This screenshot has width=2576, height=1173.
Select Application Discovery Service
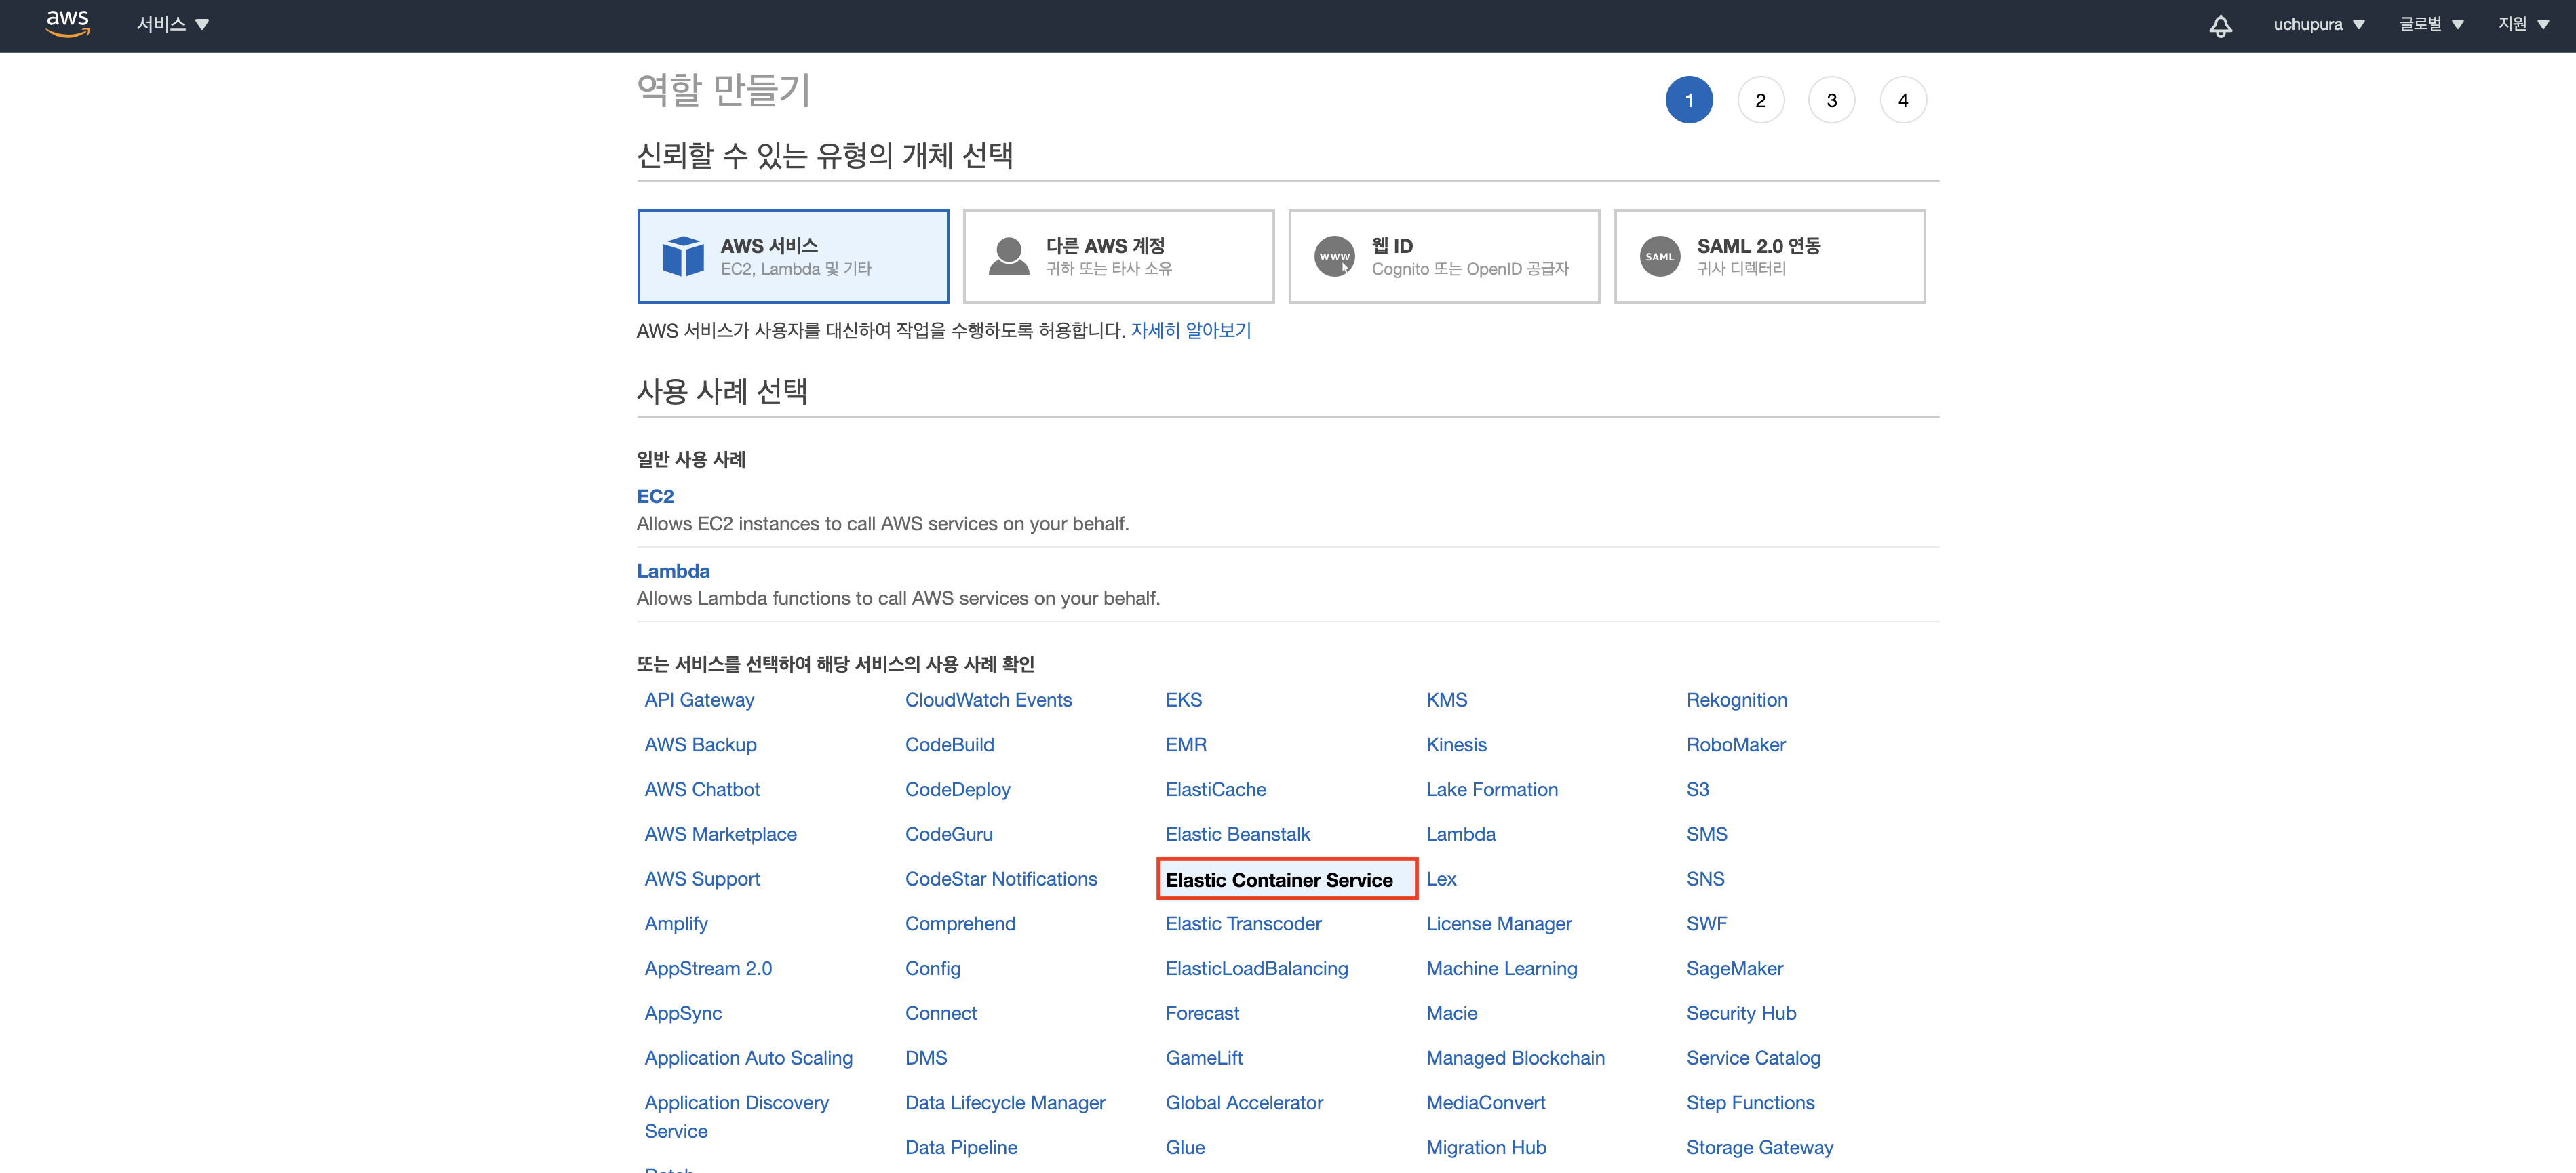(736, 1117)
